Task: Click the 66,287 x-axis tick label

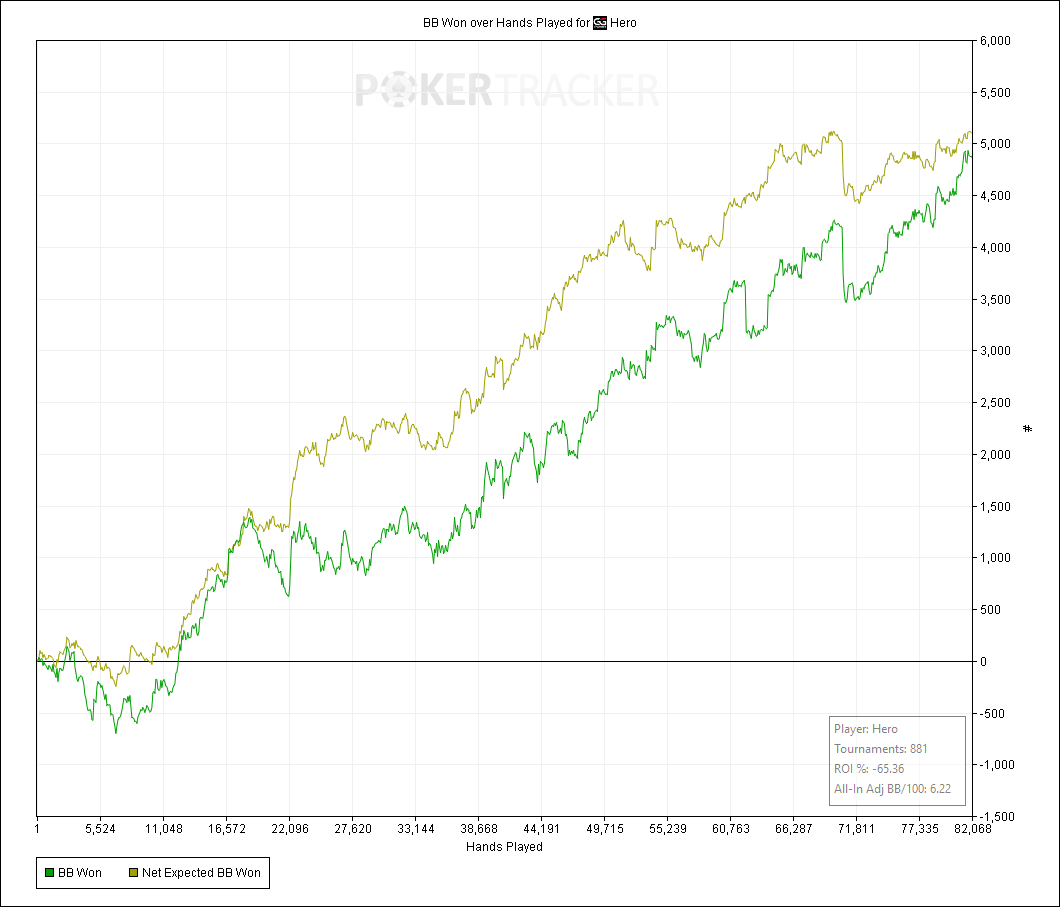Action: [794, 829]
